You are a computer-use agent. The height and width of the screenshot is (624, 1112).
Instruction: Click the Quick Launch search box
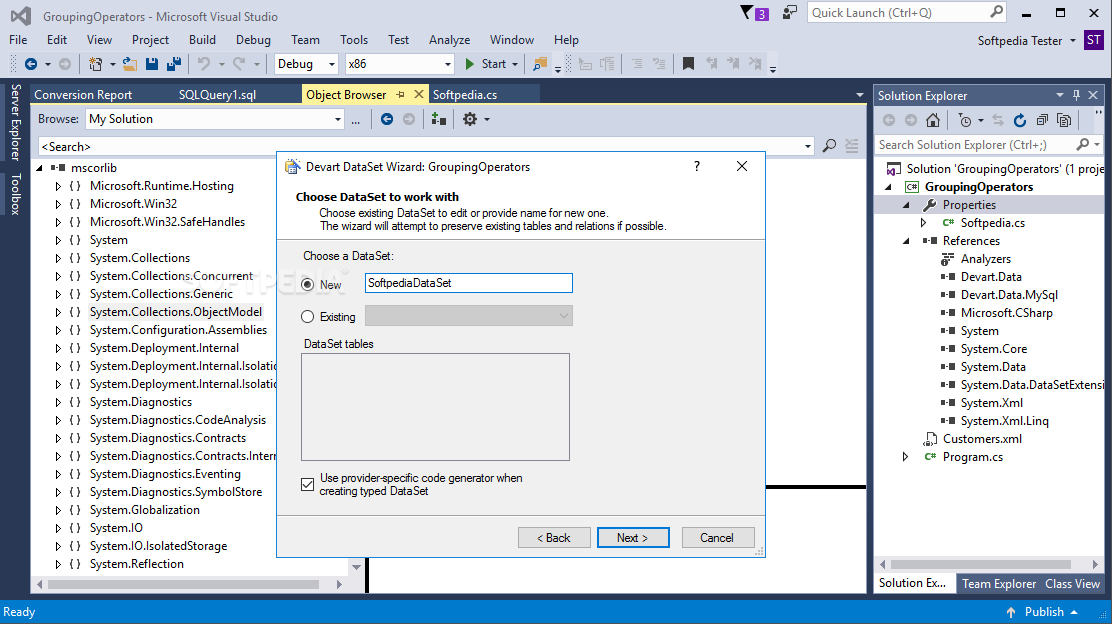906,13
